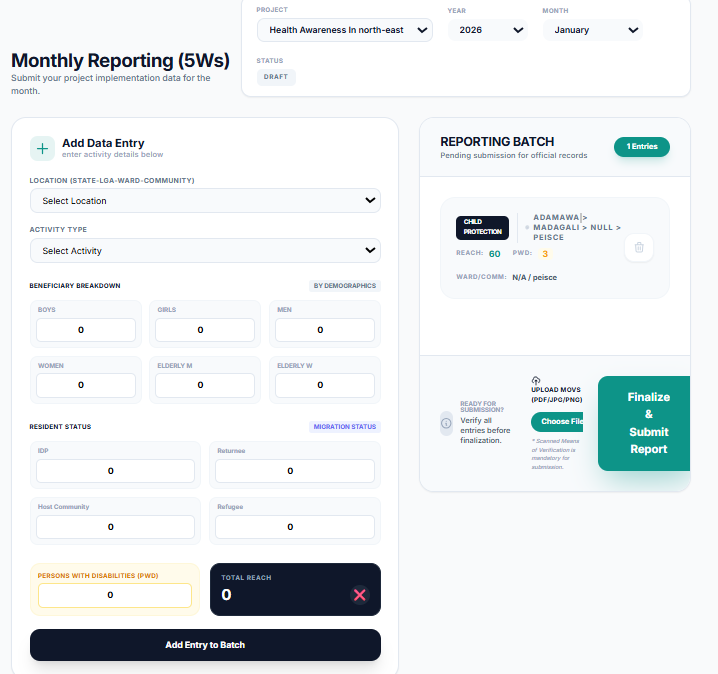Click Finalize & Submit Report button
Image resolution: width=718 pixels, height=674 pixels.
[x=644, y=423]
